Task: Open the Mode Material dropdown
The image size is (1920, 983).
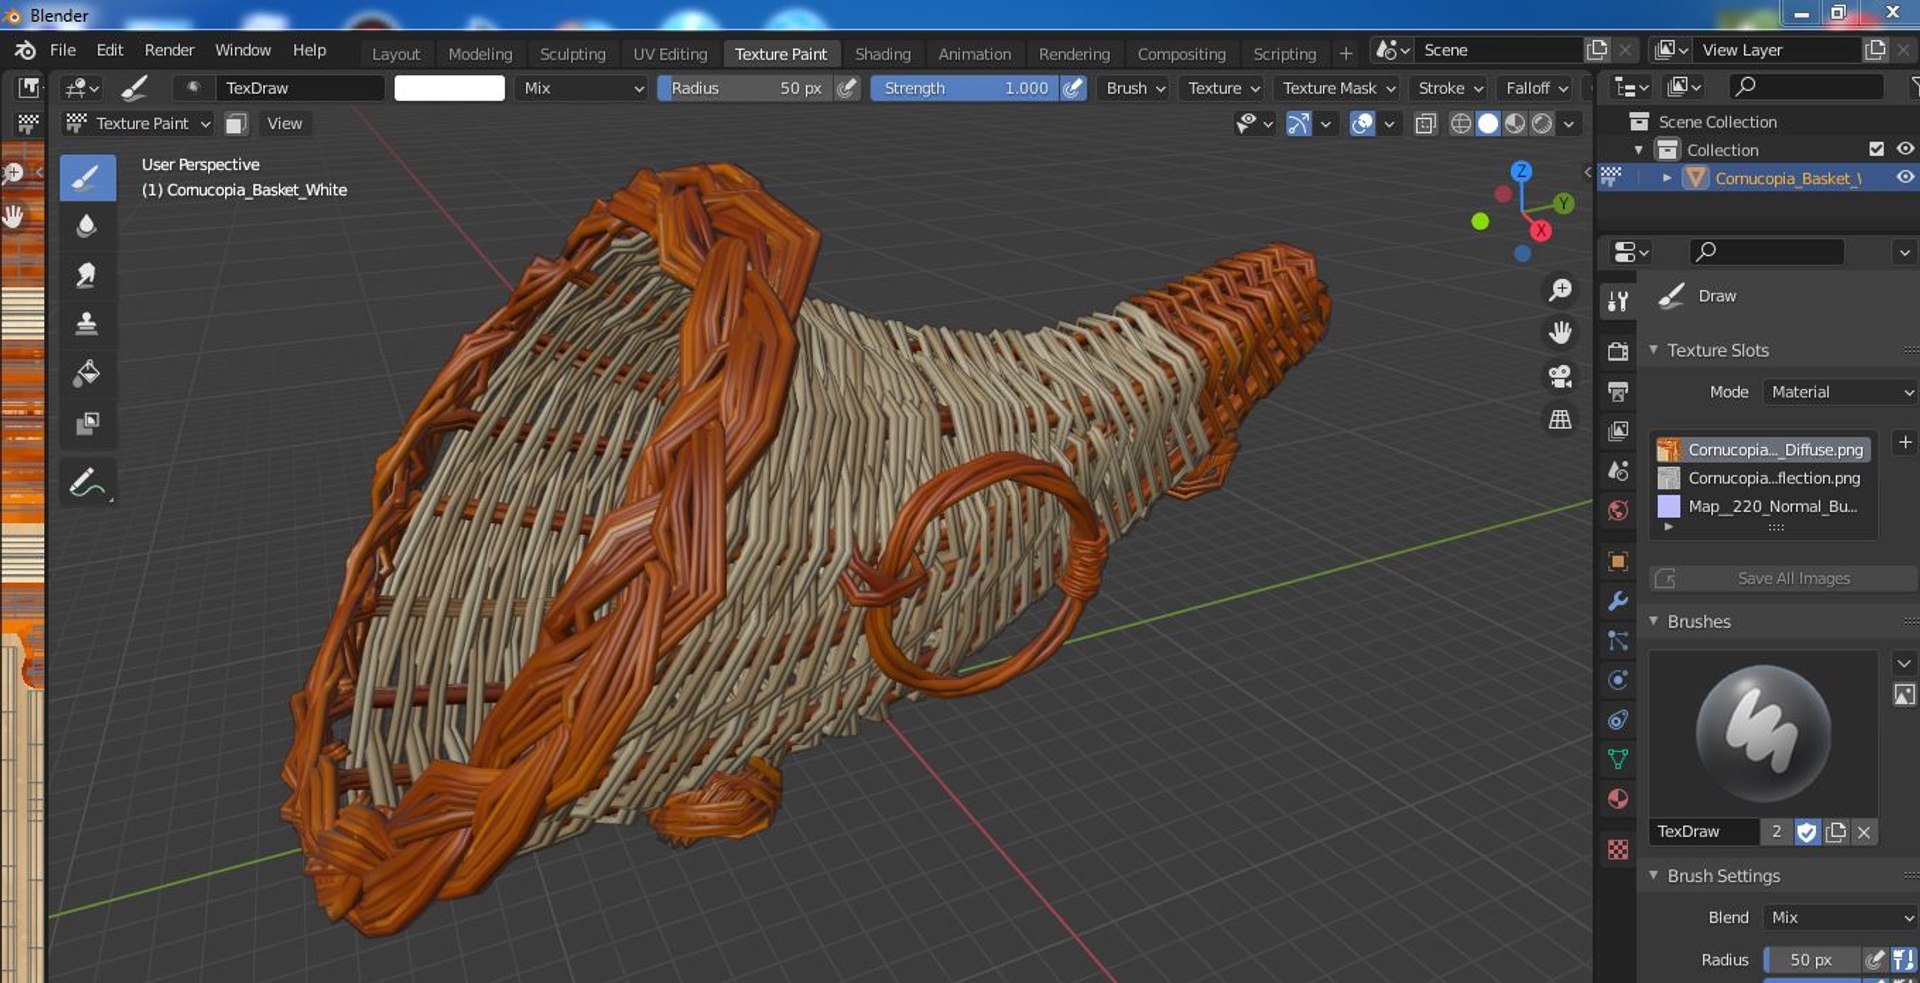Action: 1840,392
